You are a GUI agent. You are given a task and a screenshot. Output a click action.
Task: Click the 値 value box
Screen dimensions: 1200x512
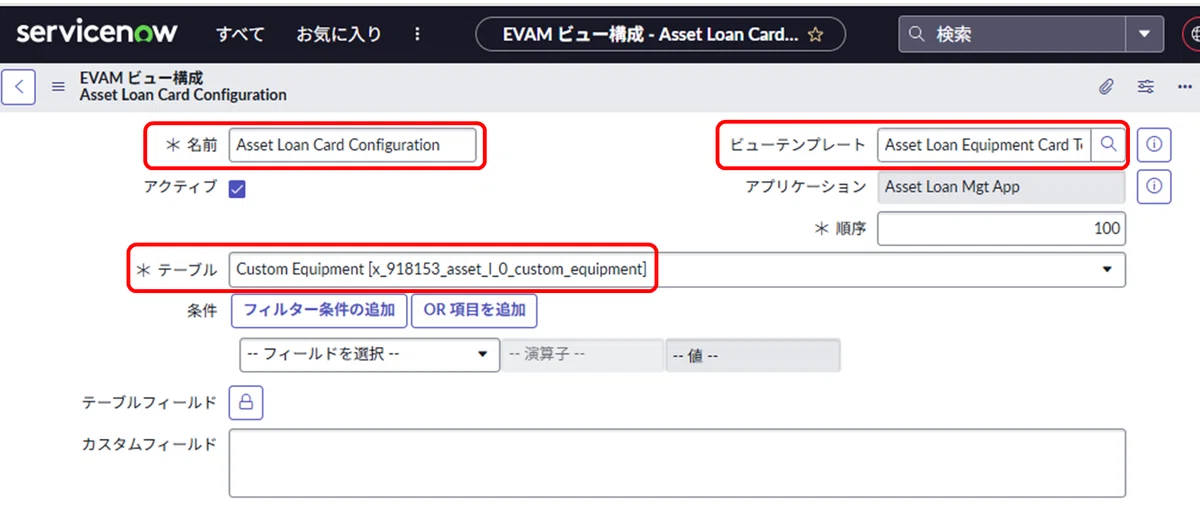pos(753,355)
